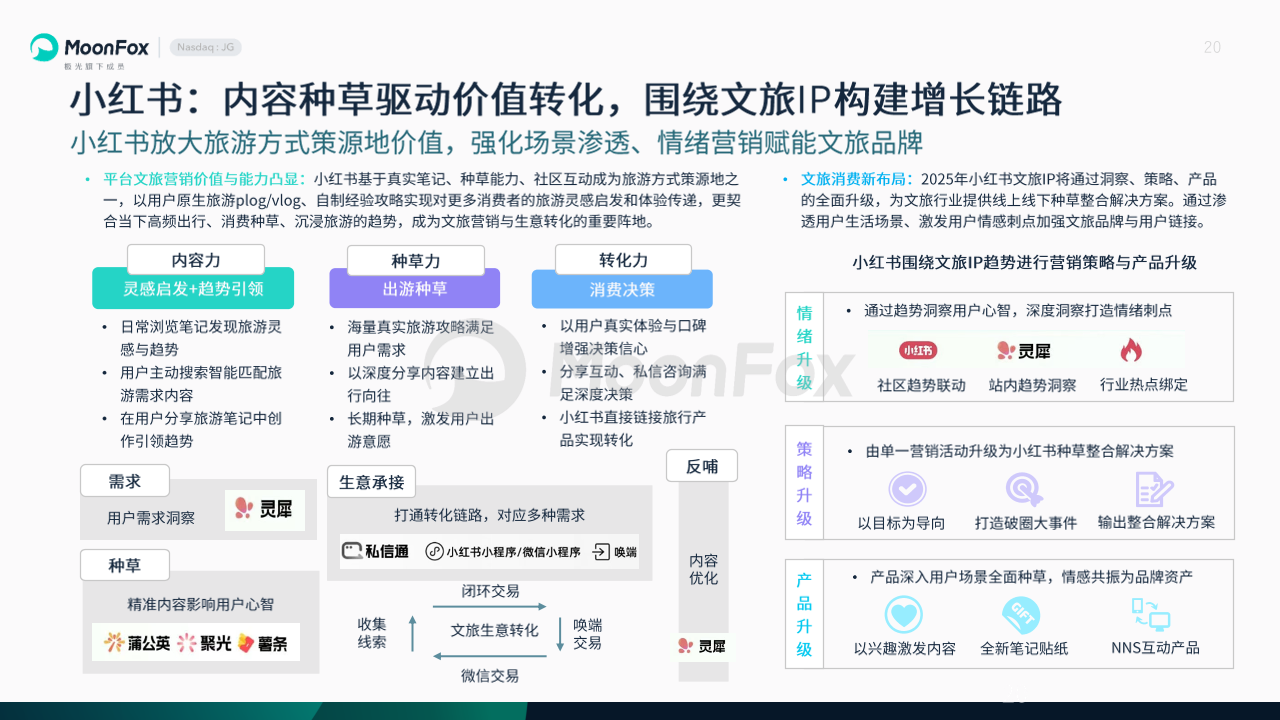Click the checkmark icon above 以目标为导向
1280x720 pixels.
(907, 489)
